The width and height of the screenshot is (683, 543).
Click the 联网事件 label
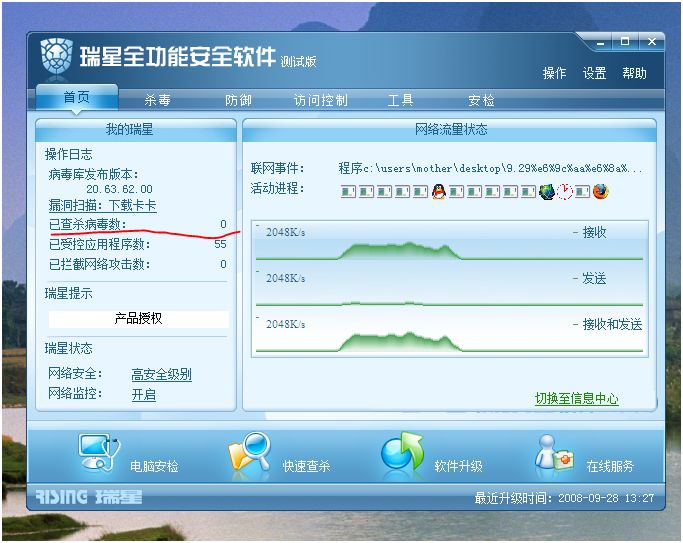click(x=277, y=168)
